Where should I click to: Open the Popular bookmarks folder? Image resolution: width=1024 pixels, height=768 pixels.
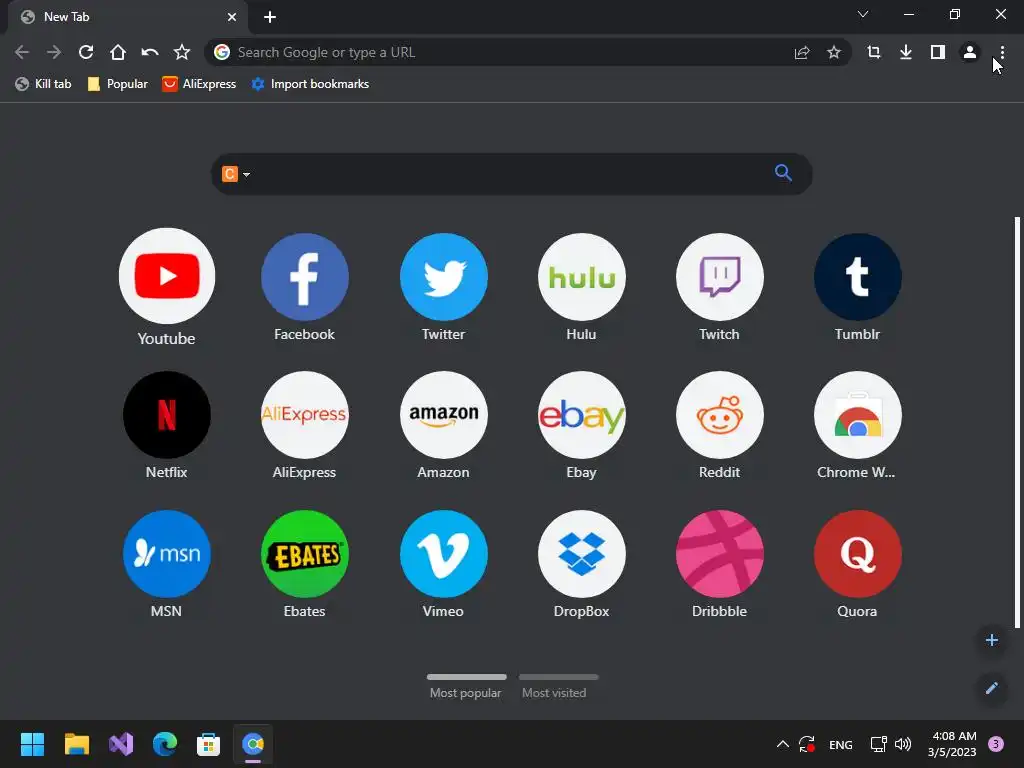click(x=118, y=84)
